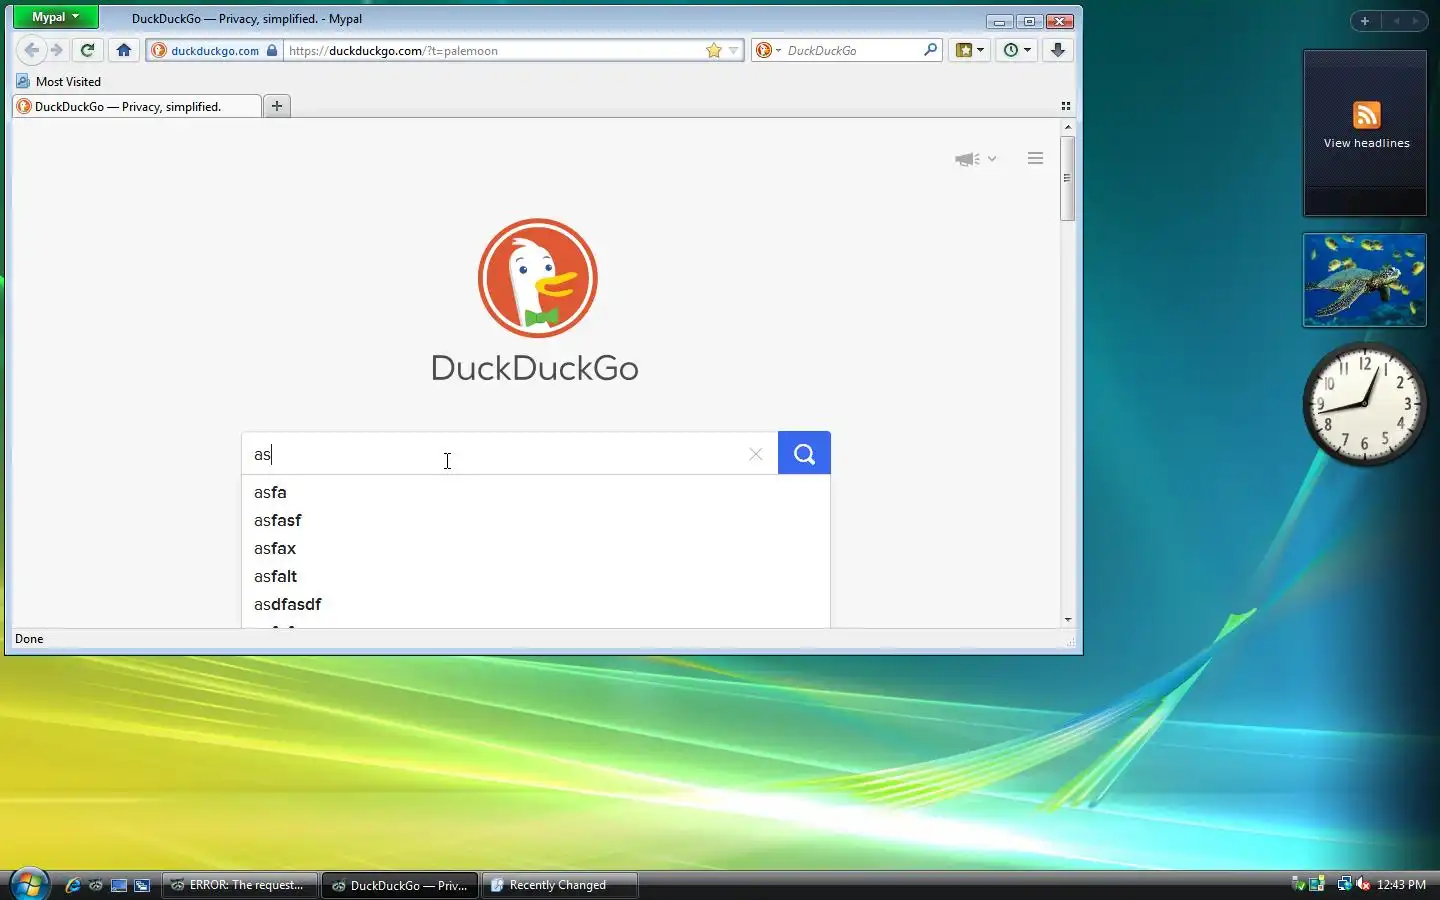Open the sea turtle slideshow gadget
1440x900 pixels.
pos(1364,280)
